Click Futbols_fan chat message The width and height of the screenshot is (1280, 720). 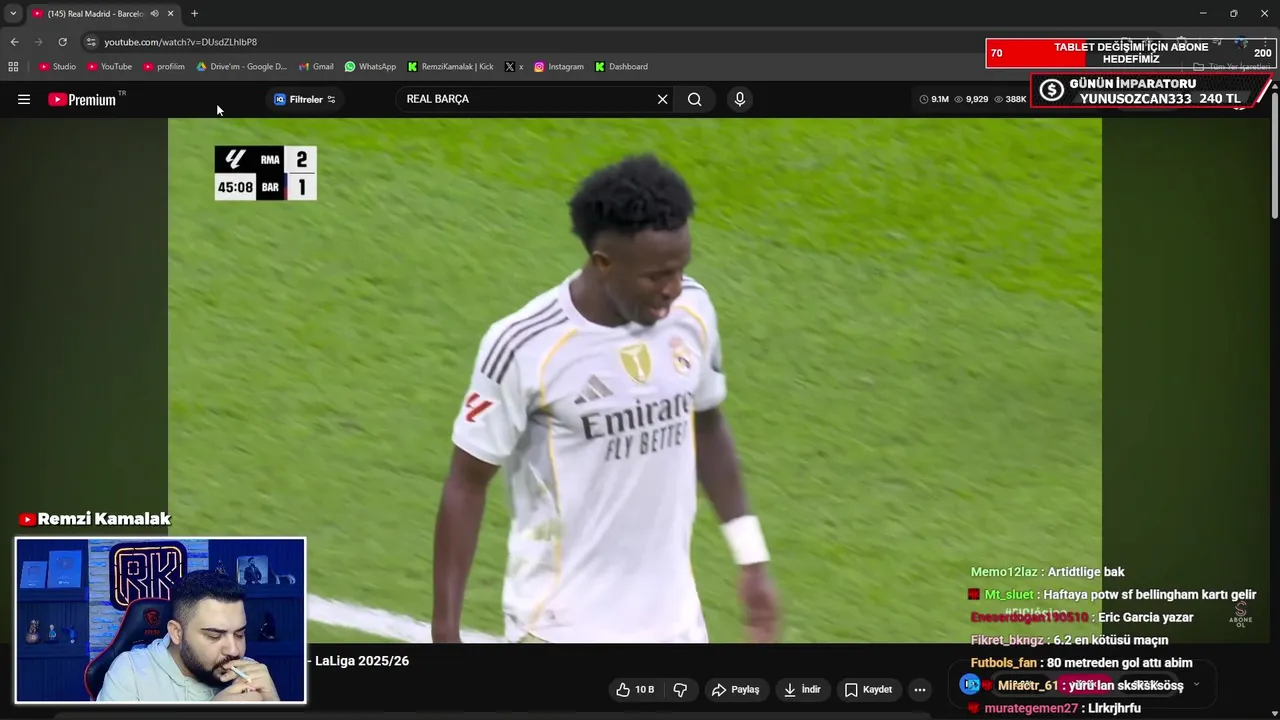pyautogui.click(x=1081, y=663)
